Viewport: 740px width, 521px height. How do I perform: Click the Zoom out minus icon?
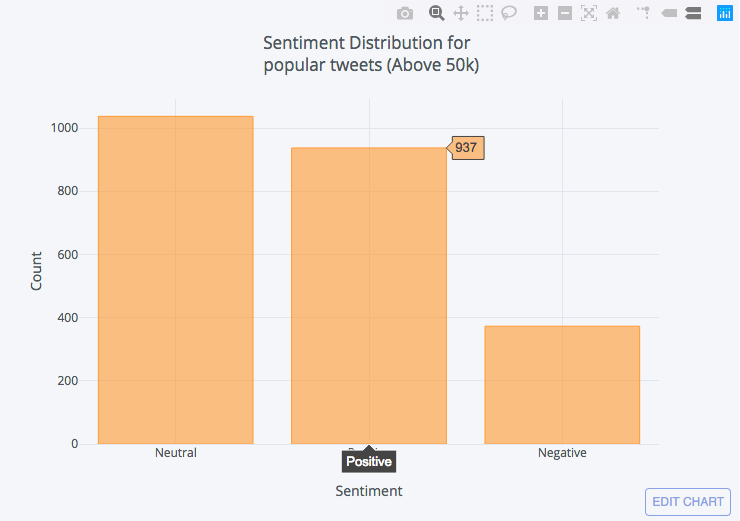(565, 13)
